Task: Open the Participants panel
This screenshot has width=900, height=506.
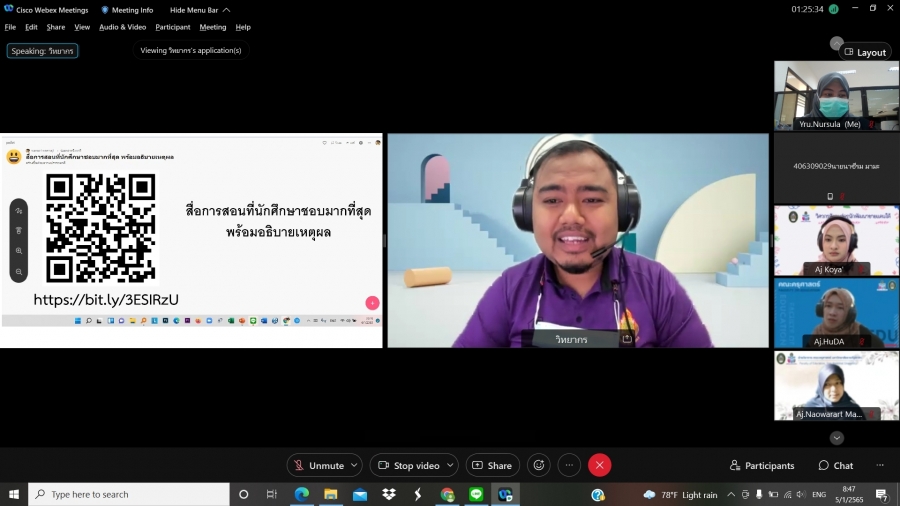Action: (x=762, y=465)
